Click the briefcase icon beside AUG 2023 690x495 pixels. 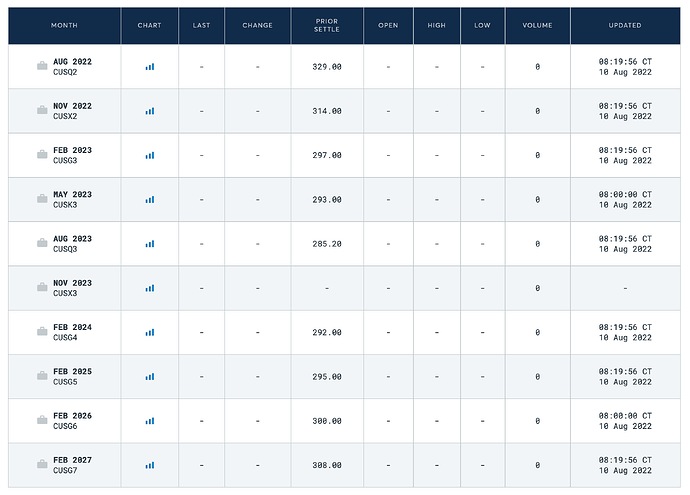point(42,243)
